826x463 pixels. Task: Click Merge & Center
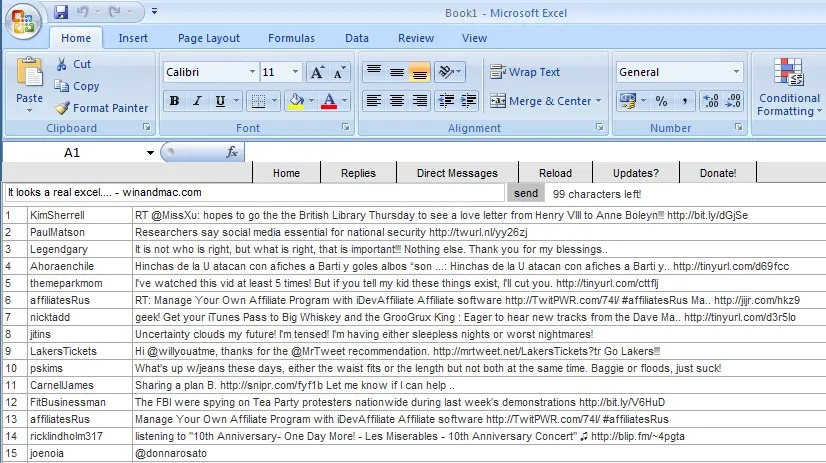pyautogui.click(x=540, y=101)
